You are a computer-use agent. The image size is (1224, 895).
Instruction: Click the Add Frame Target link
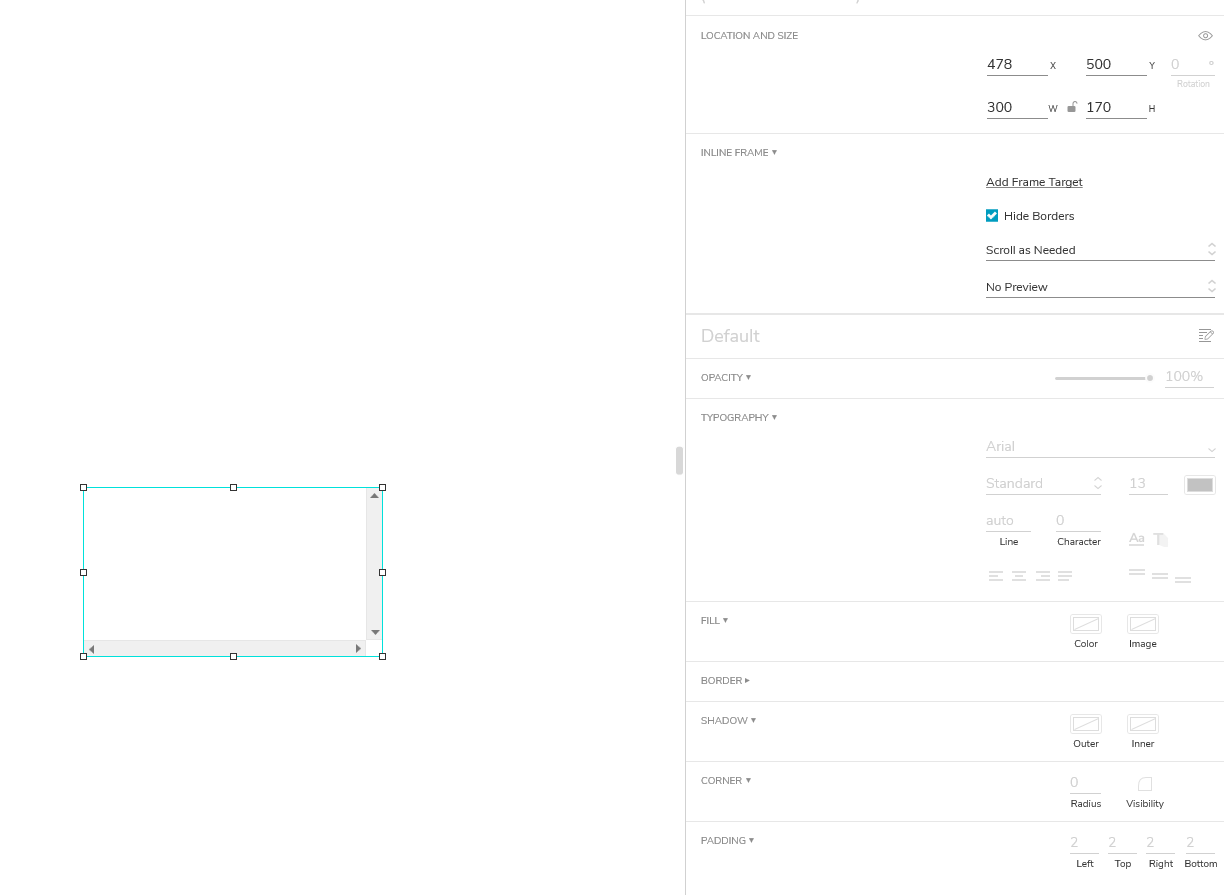click(1034, 181)
